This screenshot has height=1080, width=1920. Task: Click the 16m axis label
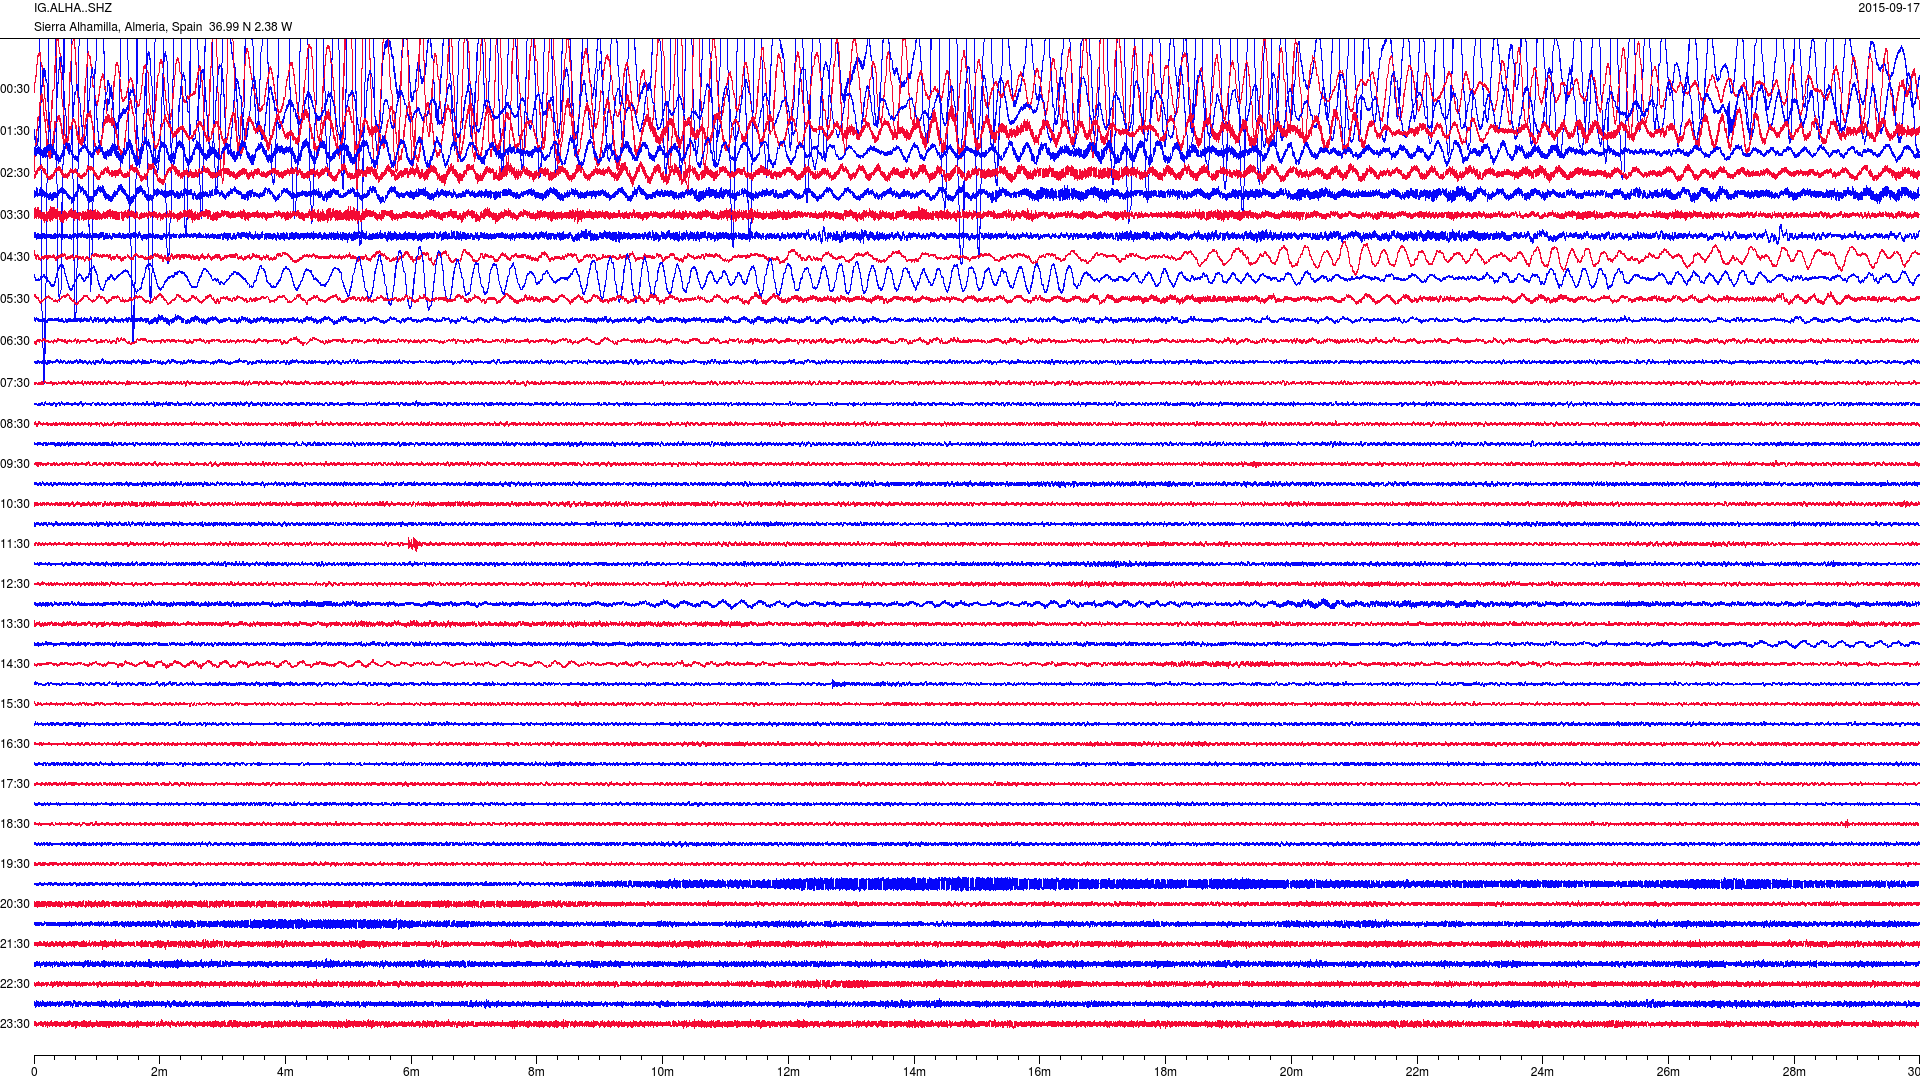[x=1040, y=1072]
